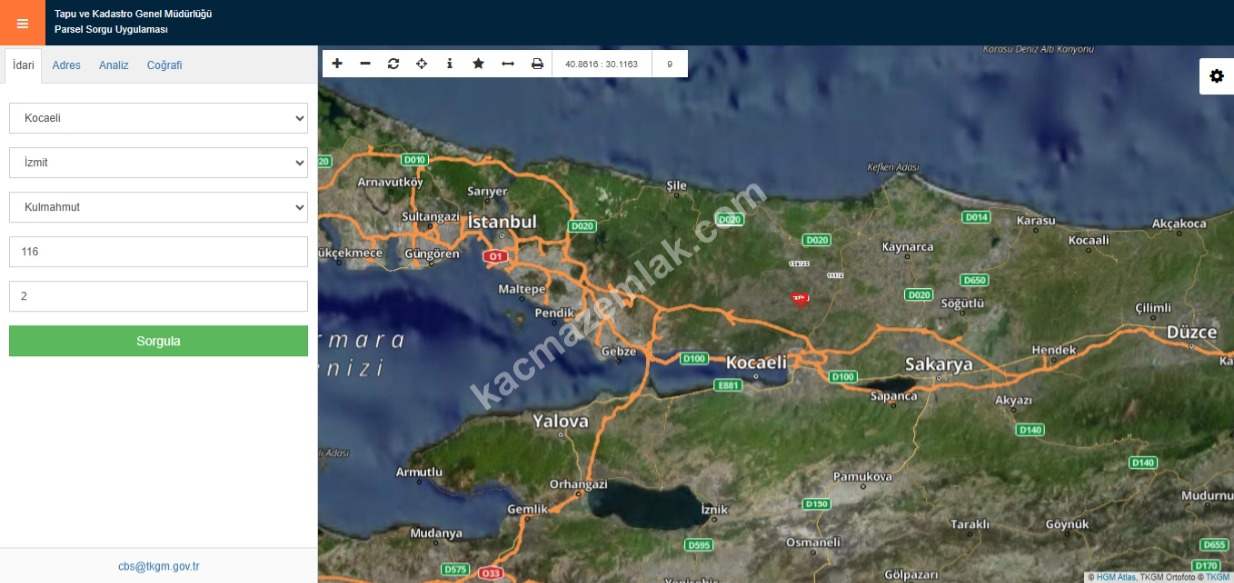The height and width of the screenshot is (583, 1234).
Task: Open the map settings gear
Action: pos(1216,76)
